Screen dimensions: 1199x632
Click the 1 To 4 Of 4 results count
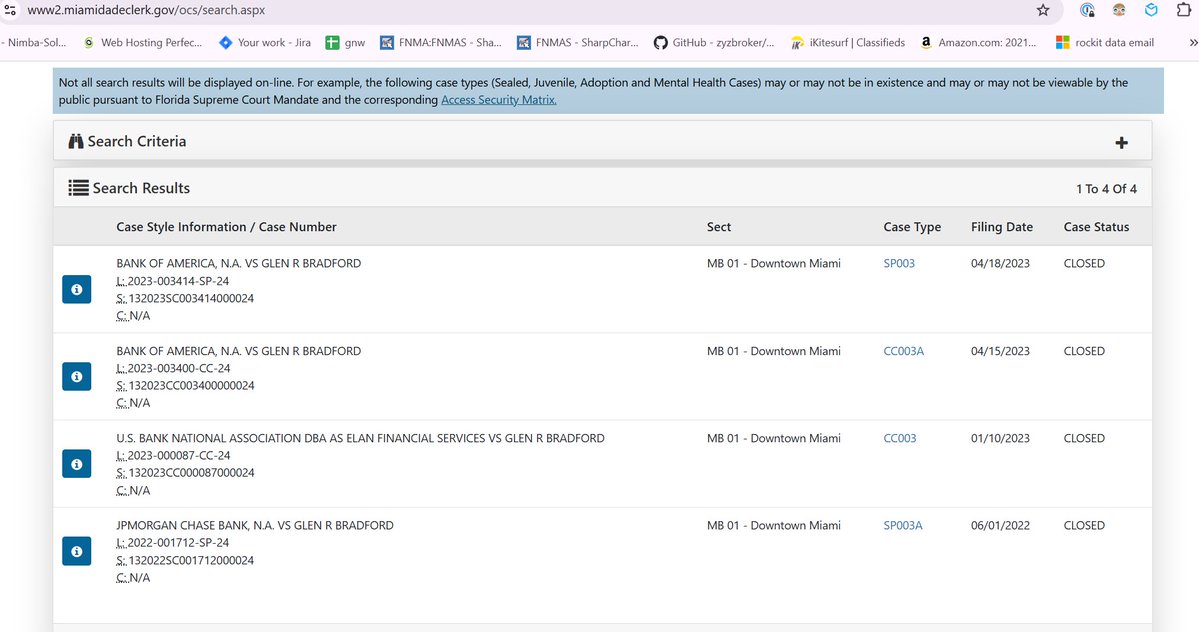tap(1106, 189)
